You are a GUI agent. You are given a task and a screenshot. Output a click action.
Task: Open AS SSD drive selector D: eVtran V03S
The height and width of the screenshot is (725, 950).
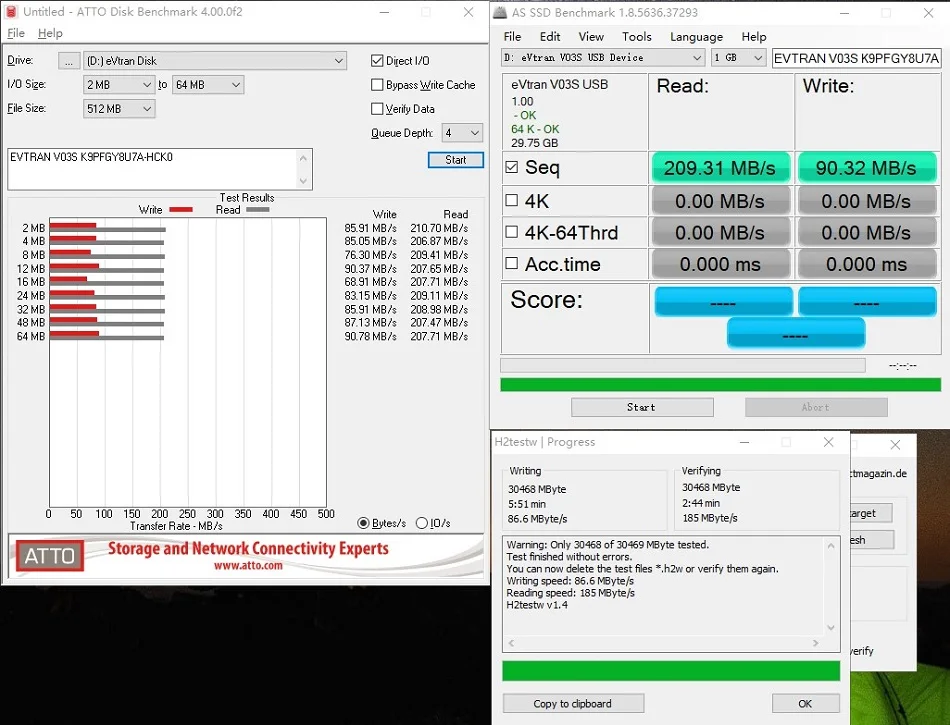(603, 58)
